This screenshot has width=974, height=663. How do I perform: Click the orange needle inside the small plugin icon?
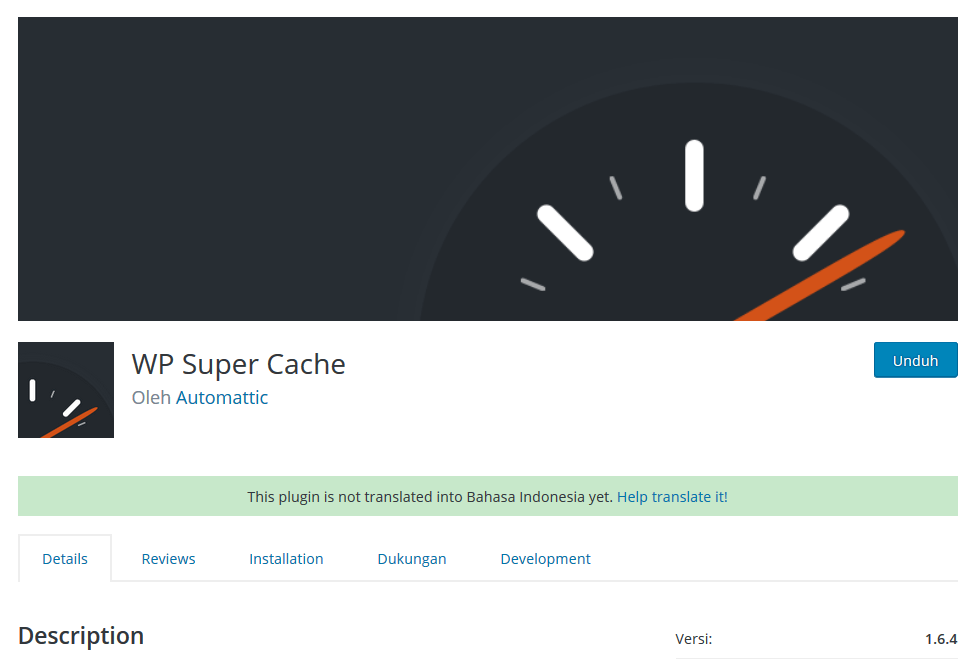point(72,421)
